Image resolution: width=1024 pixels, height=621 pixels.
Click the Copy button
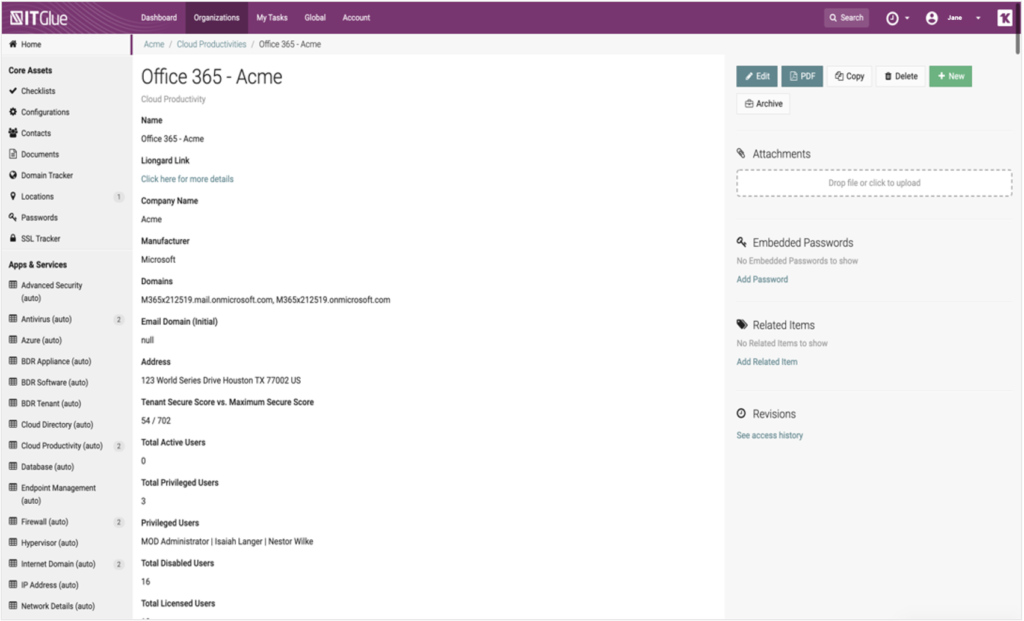point(850,76)
